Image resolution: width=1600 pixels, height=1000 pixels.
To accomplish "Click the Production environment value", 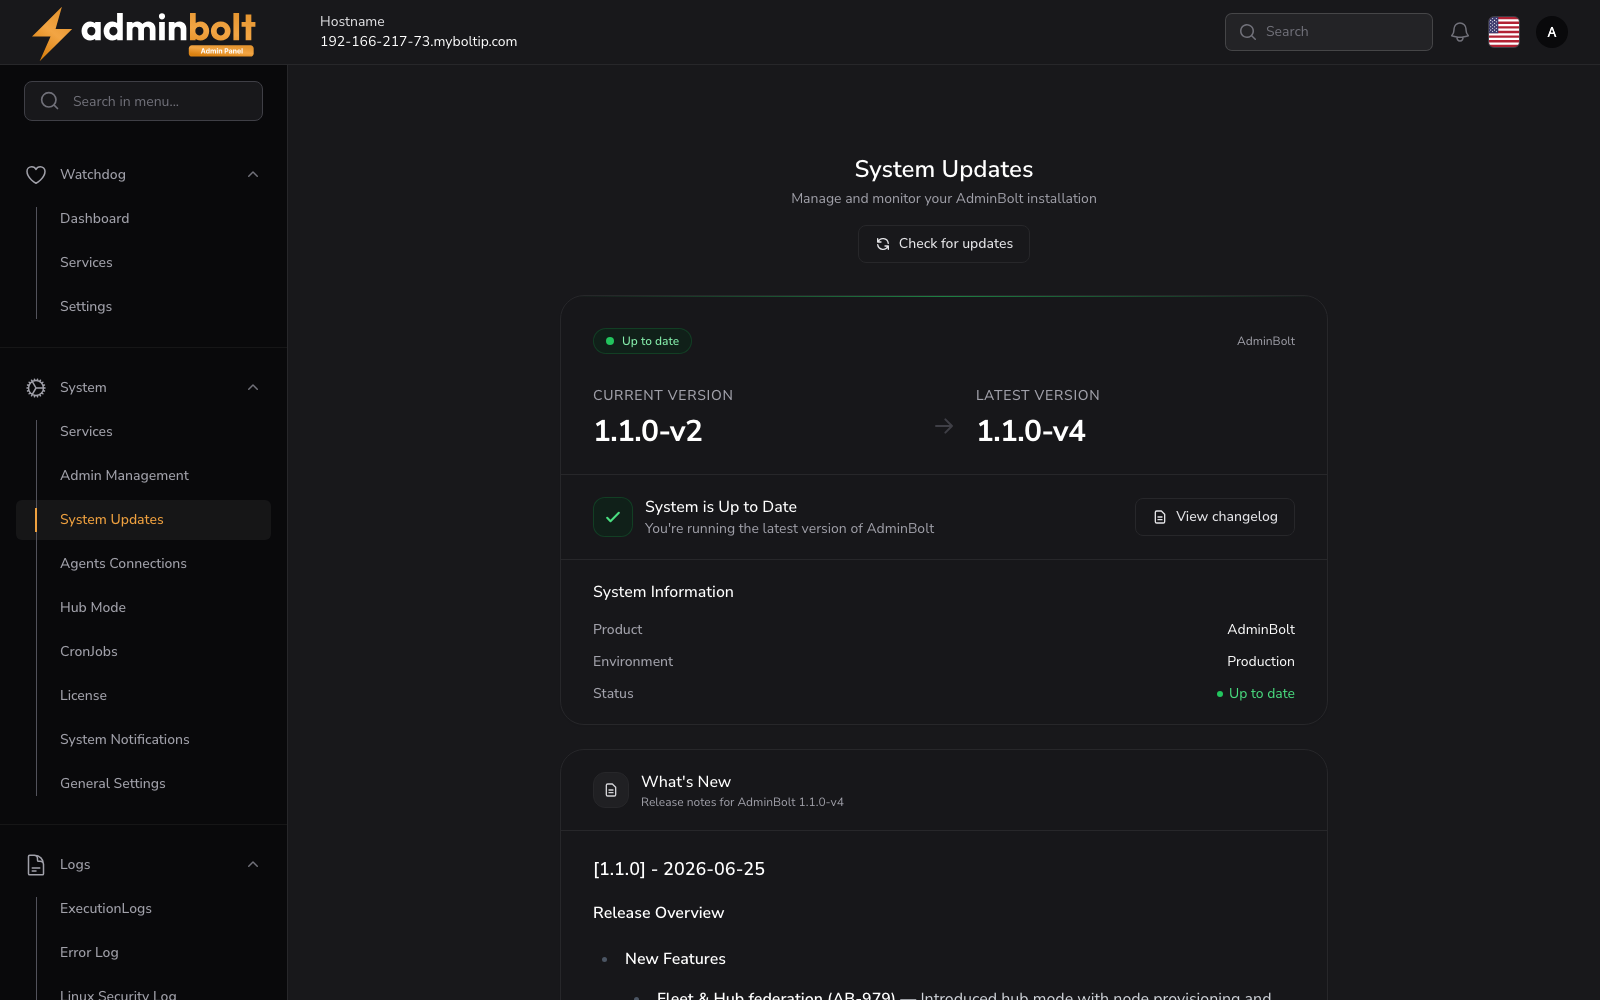I will click(1261, 662).
